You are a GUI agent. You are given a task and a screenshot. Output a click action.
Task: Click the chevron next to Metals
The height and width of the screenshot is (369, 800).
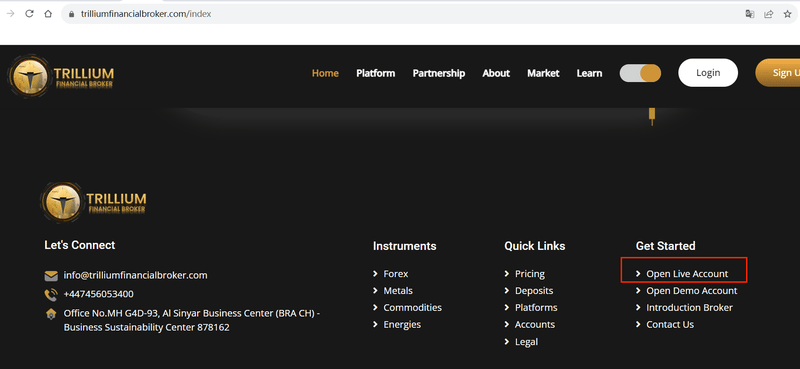pyautogui.click(x=376, y=291)
